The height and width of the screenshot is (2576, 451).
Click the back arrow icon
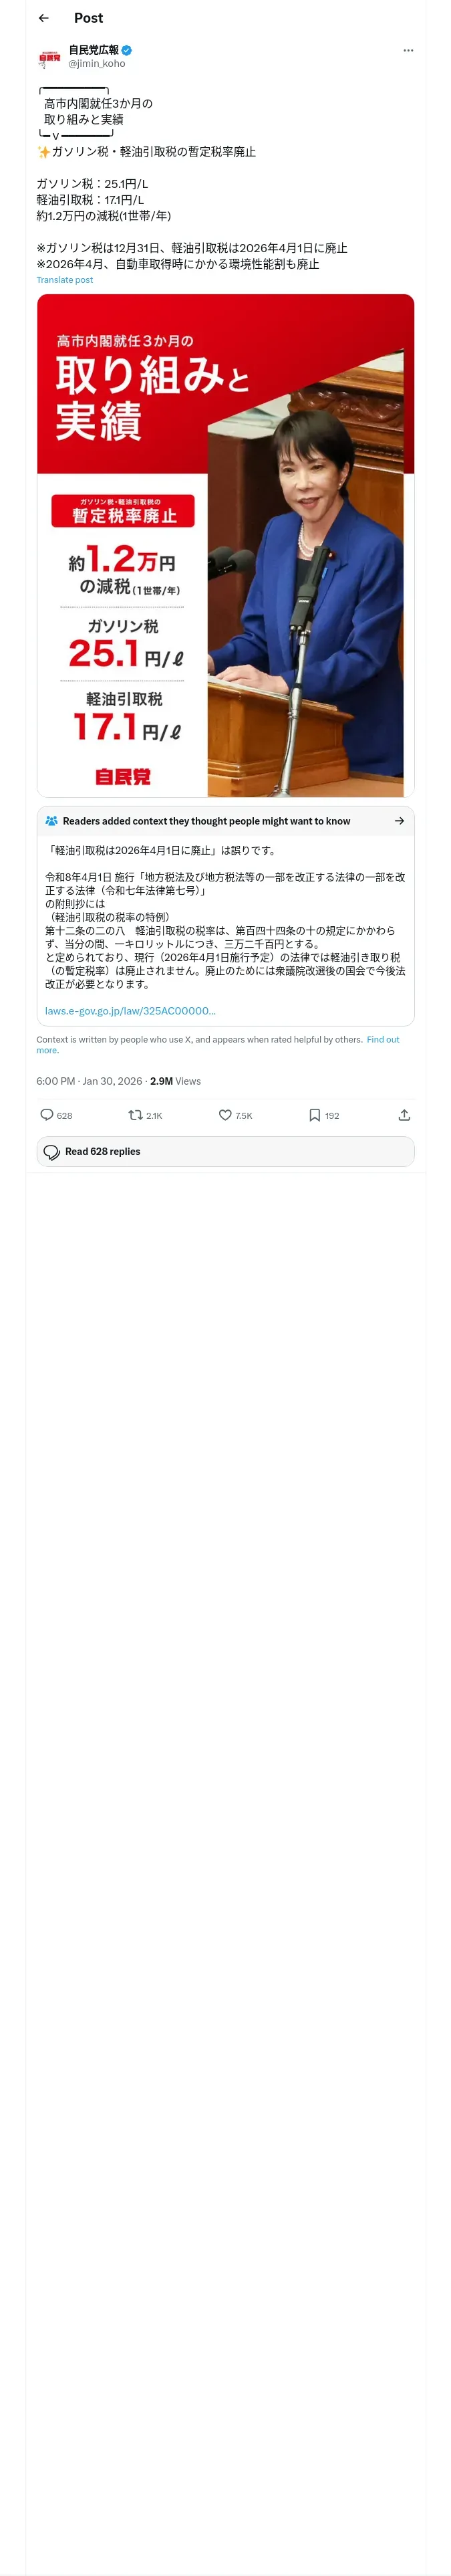(x=44, y=18)
